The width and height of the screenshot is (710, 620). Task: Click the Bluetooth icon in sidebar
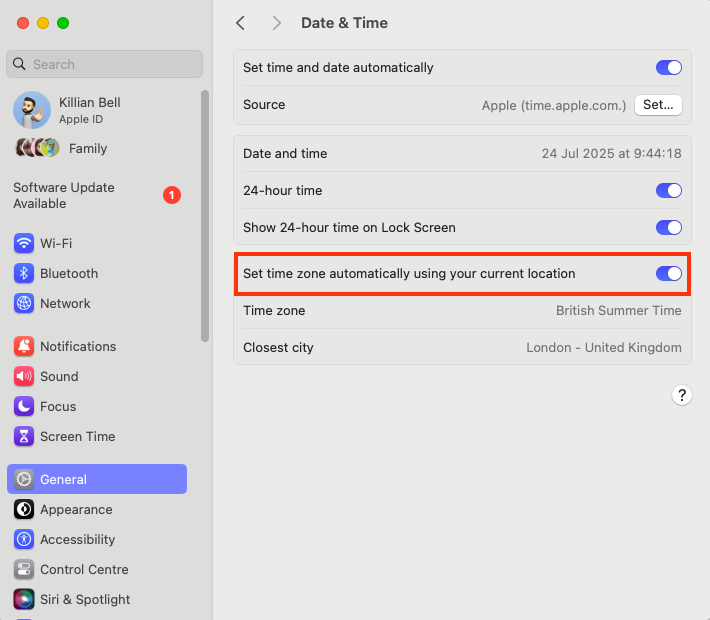click(x=24, y=274)
